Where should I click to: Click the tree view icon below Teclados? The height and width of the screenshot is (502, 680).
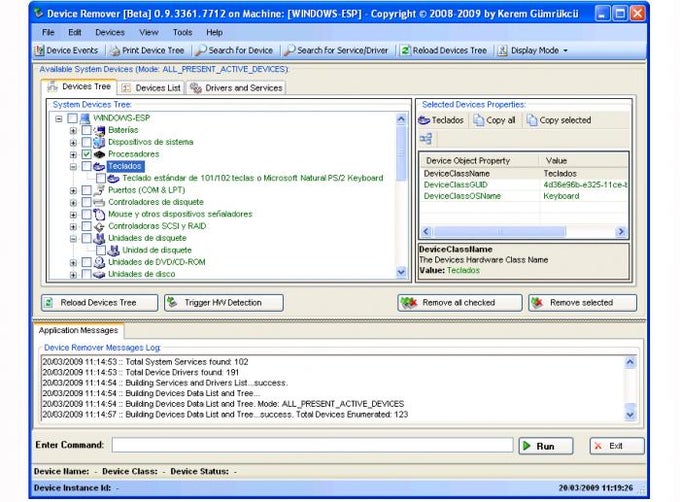426,139
